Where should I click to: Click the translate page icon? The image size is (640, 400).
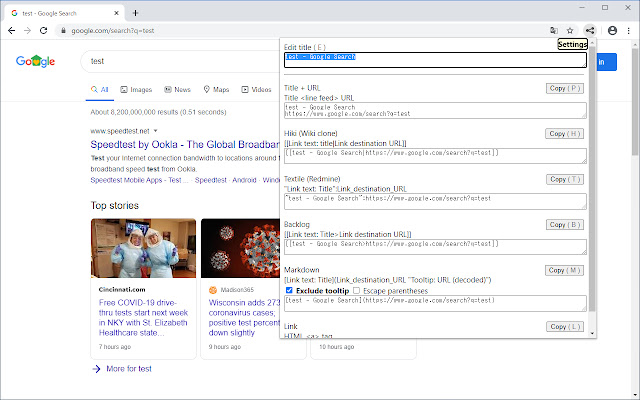[x=552, y=31]
